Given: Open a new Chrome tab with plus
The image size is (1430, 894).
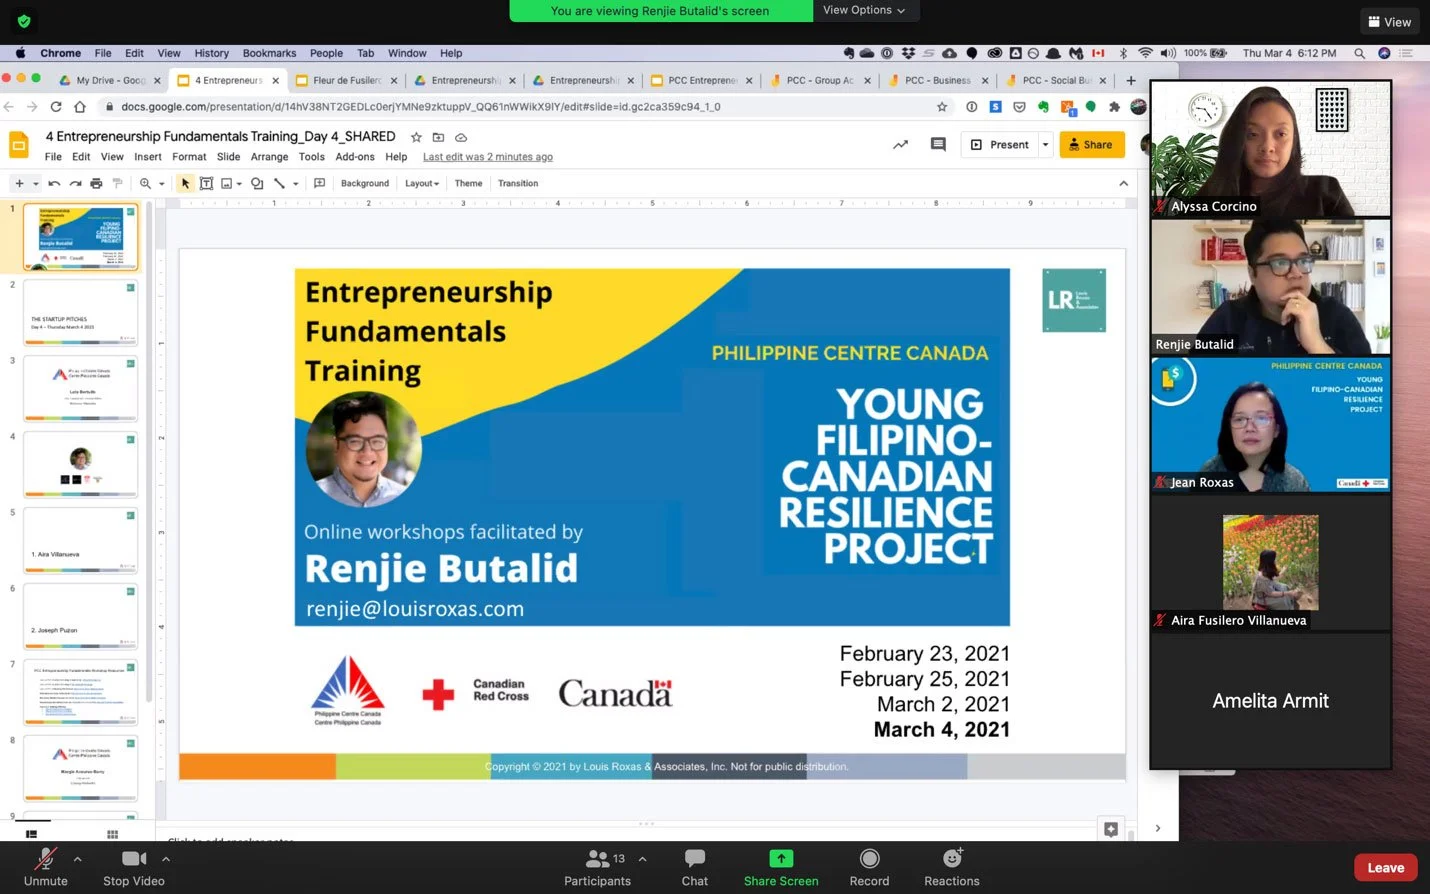Looking at the screenshot, I should coord(1131,80).
